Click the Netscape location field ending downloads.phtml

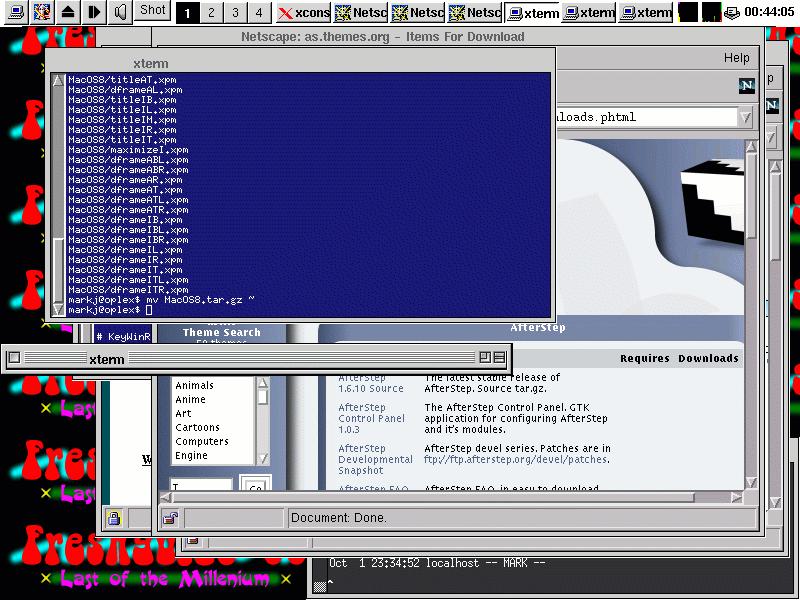(647, 117)
